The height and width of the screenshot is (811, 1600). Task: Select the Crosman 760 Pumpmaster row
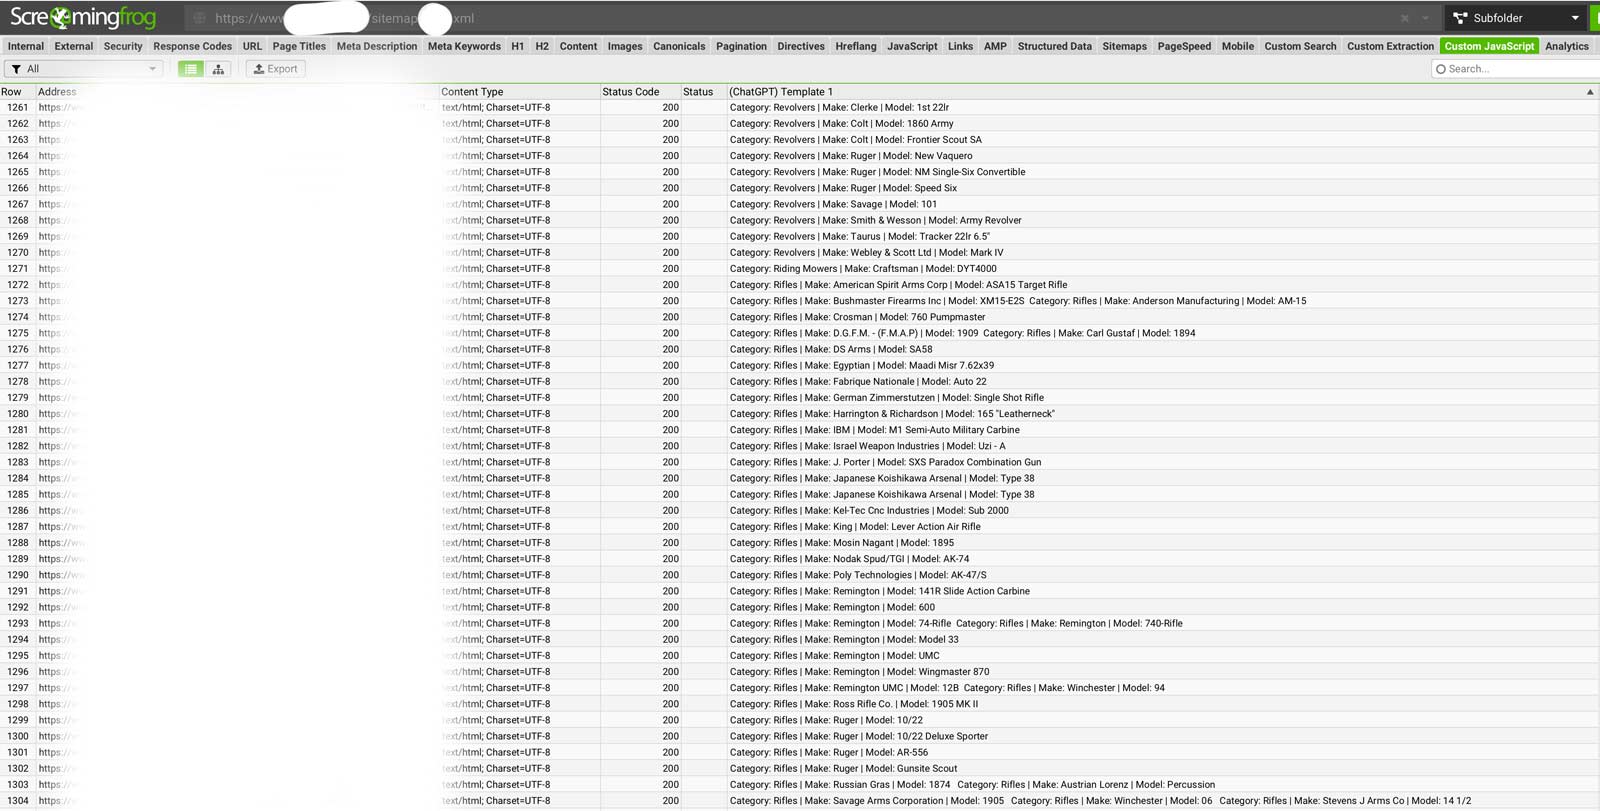click(800, 317)
